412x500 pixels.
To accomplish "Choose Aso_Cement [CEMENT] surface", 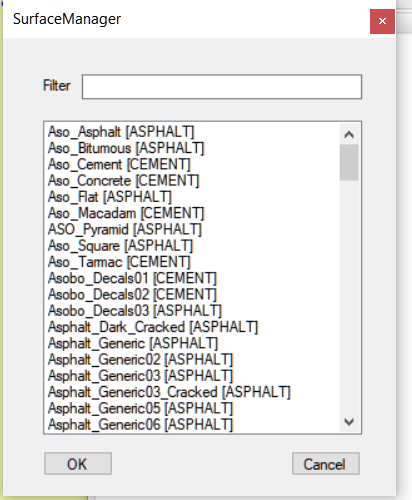I will (119, 164).
